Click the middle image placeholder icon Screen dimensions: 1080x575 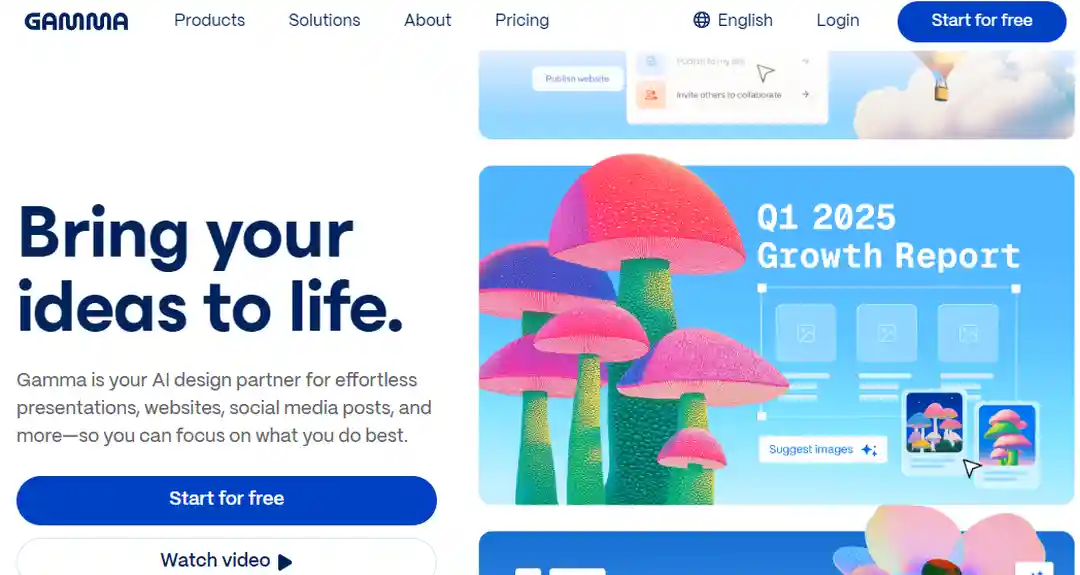coord(886,334)
